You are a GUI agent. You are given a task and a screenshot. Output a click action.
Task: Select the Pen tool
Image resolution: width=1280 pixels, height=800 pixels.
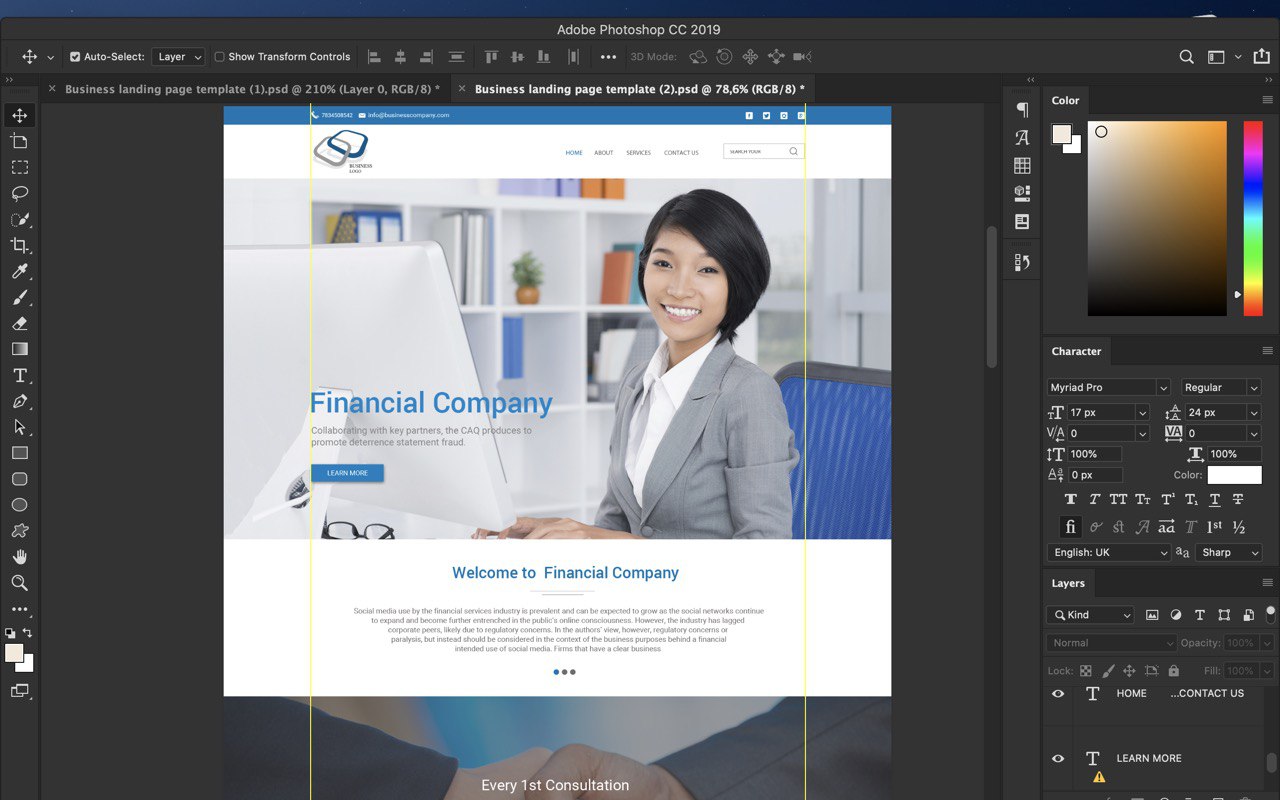click(19, 402)
